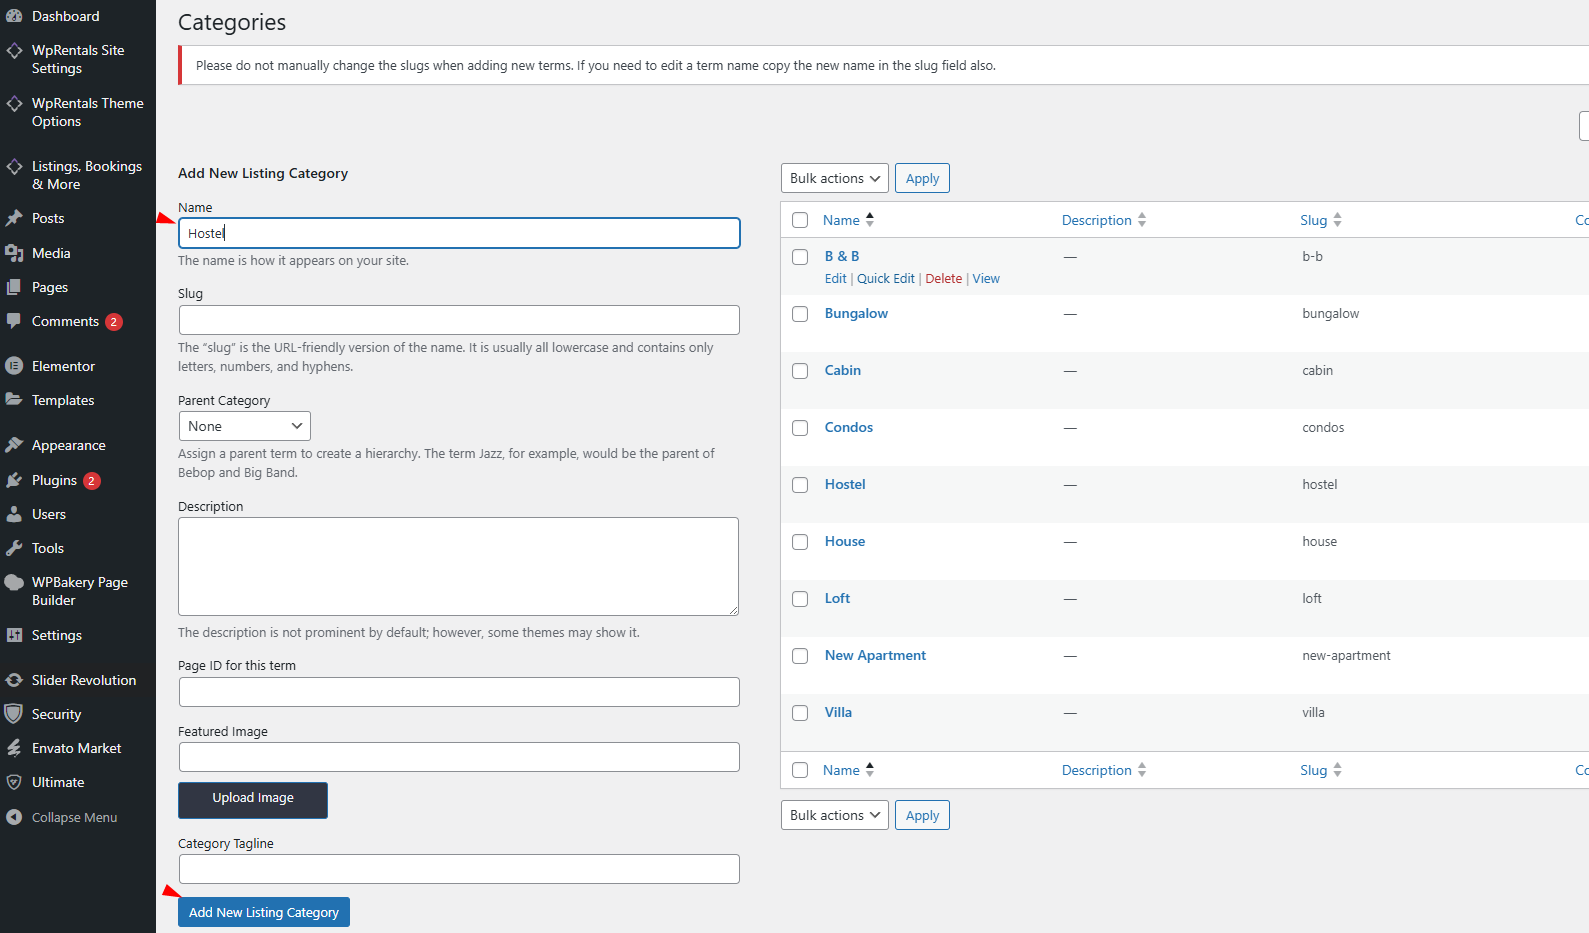Screen dimensions: 1589x933
Task: Click the Posts pushpin icon
Action: (14, 218)
